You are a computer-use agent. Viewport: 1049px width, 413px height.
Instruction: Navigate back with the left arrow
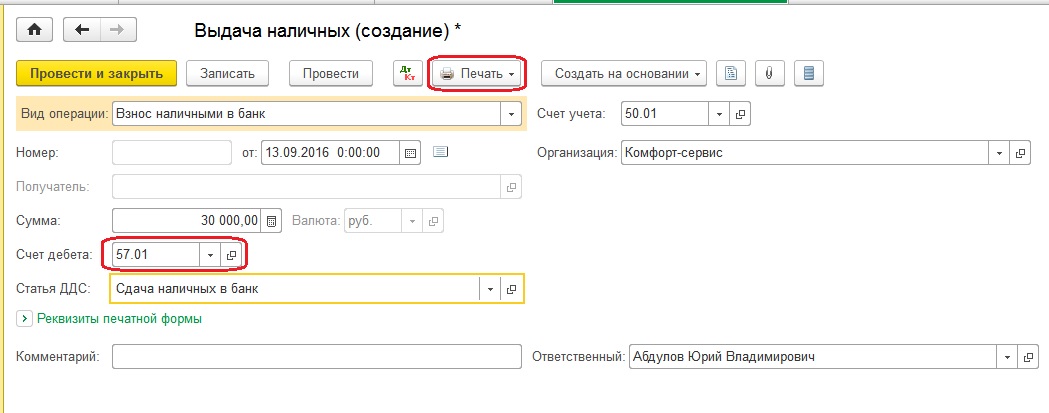click(82, 30)
